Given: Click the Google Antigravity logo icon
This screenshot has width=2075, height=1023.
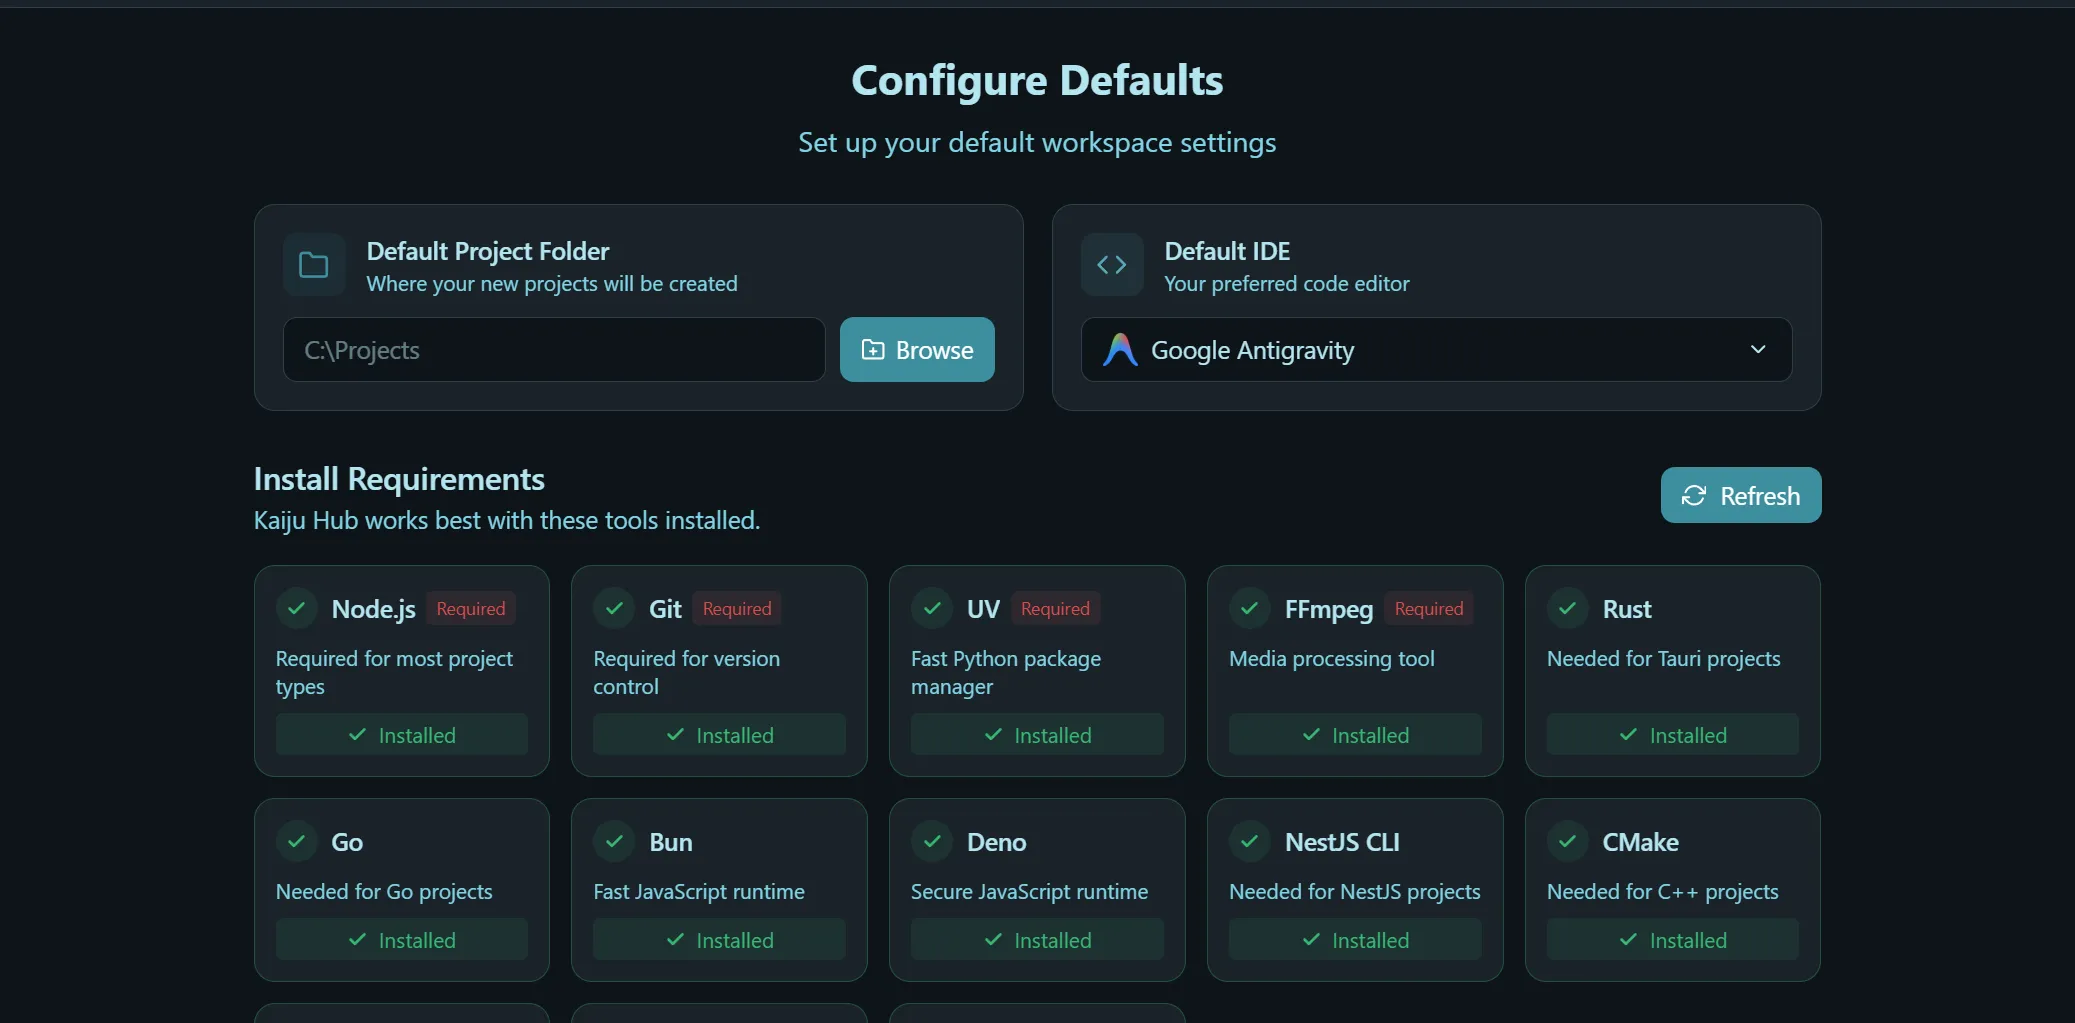Looking at the screenshot, I should coord(1120,350).
